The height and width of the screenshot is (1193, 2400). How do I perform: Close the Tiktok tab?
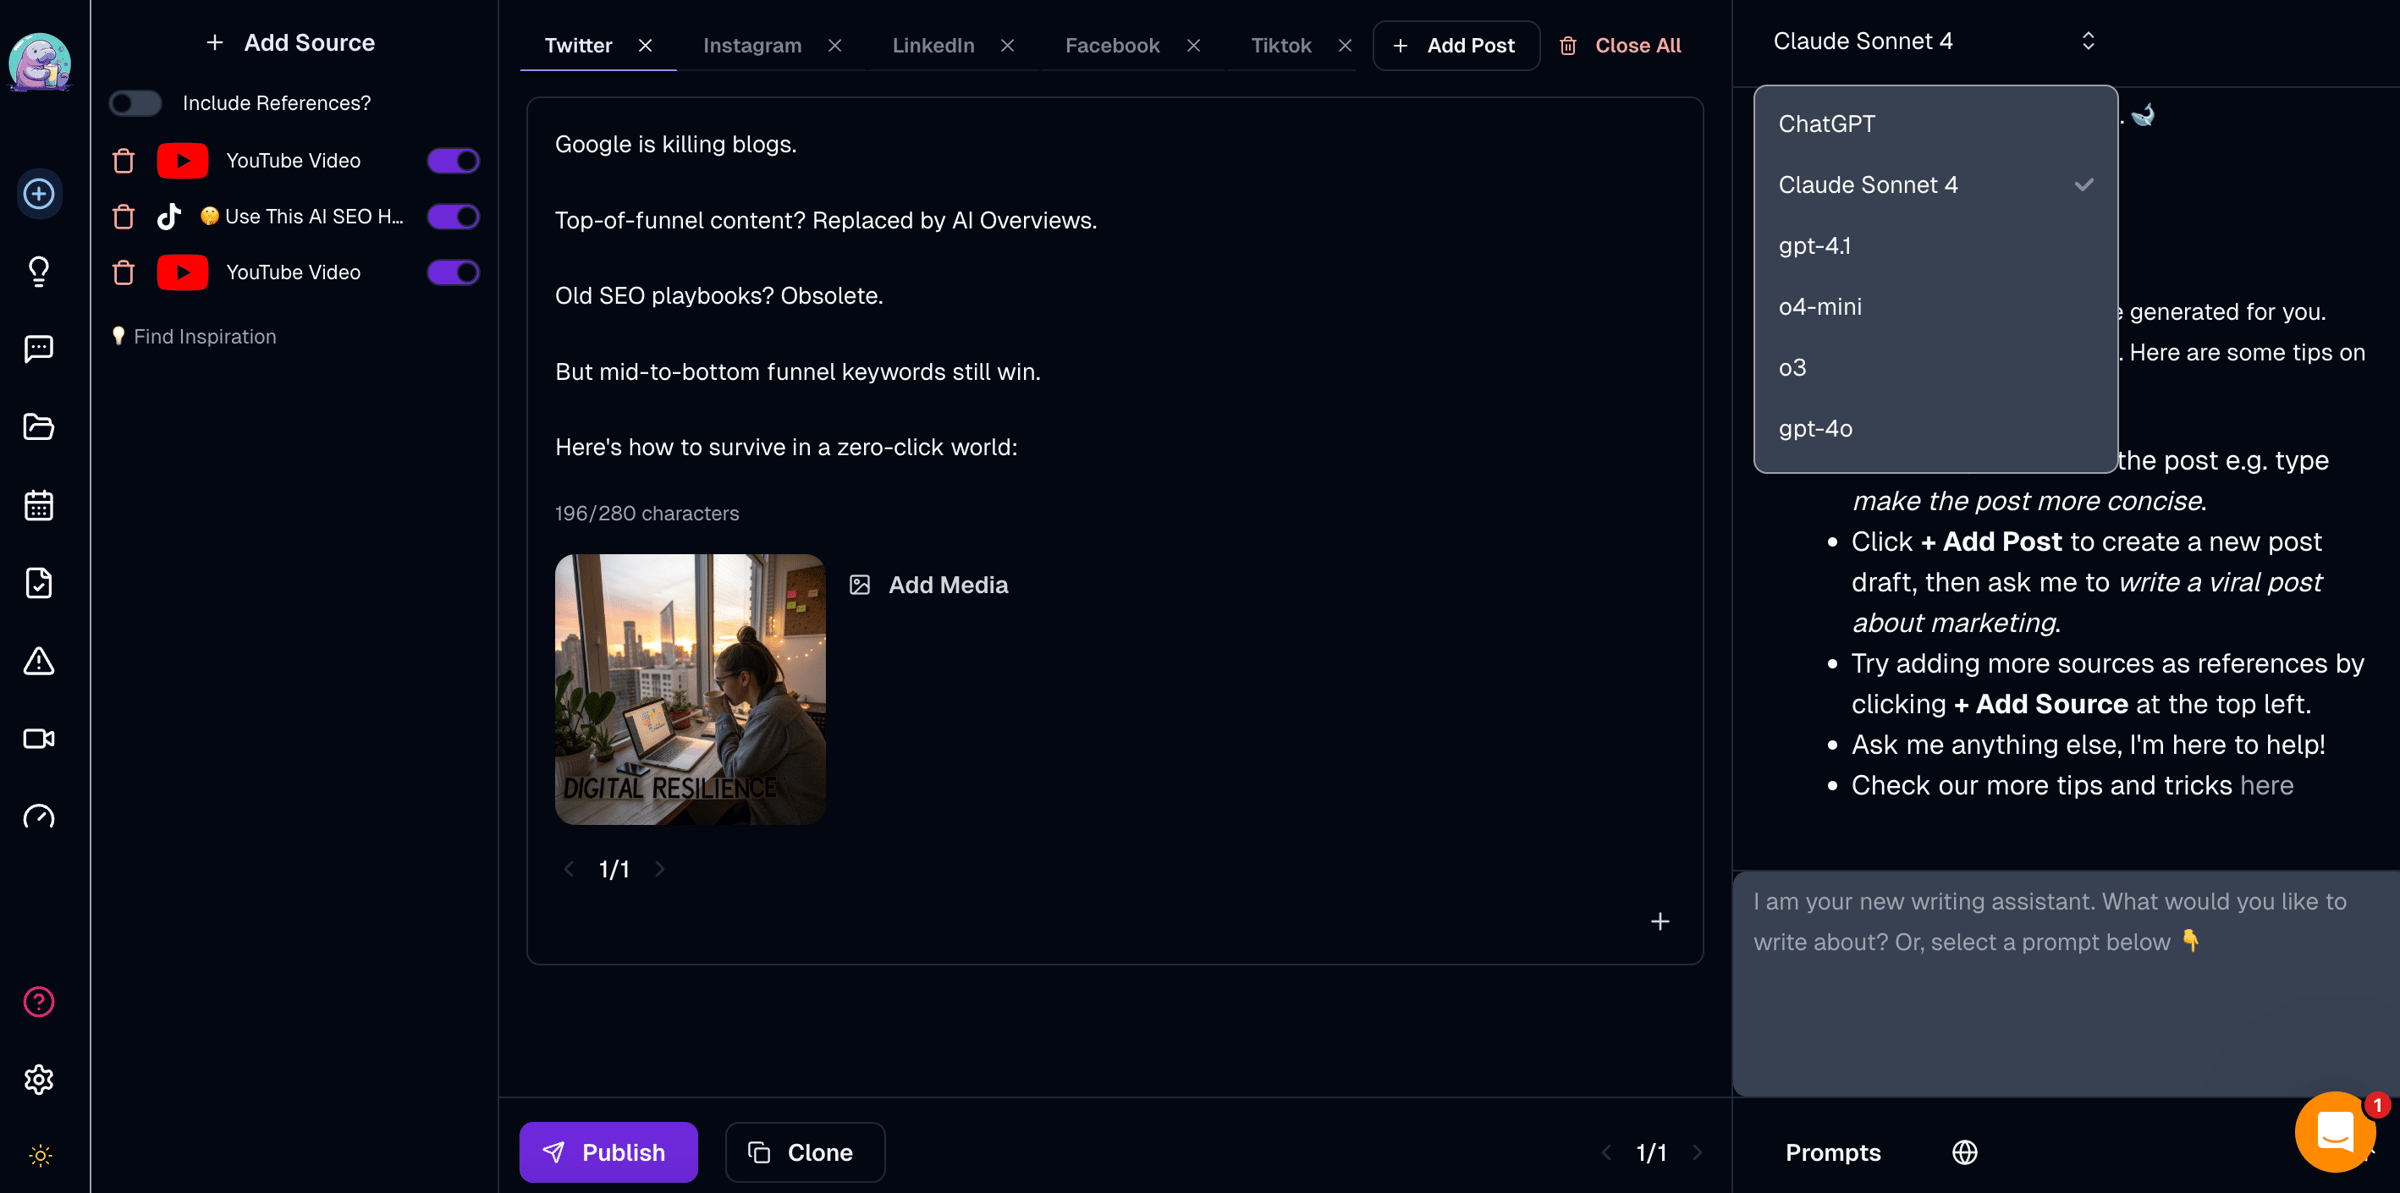(x=1345, y=45)
